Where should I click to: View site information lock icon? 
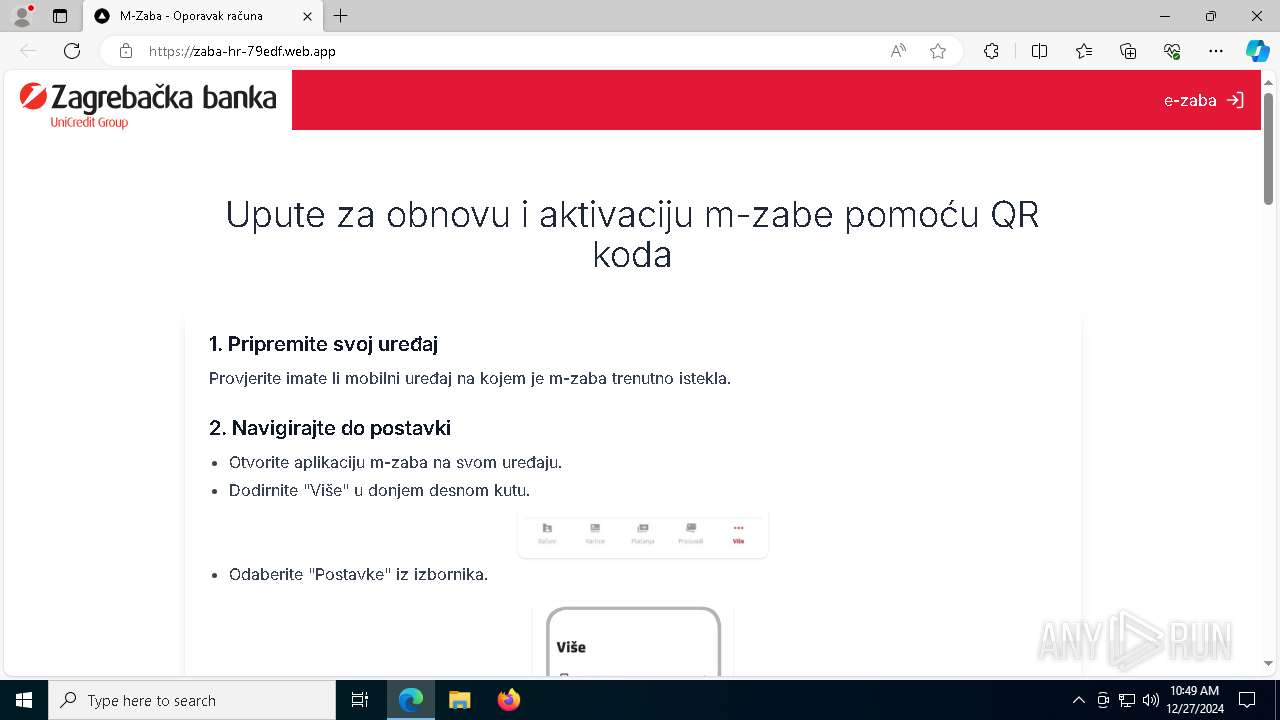(x=125, y=51)
